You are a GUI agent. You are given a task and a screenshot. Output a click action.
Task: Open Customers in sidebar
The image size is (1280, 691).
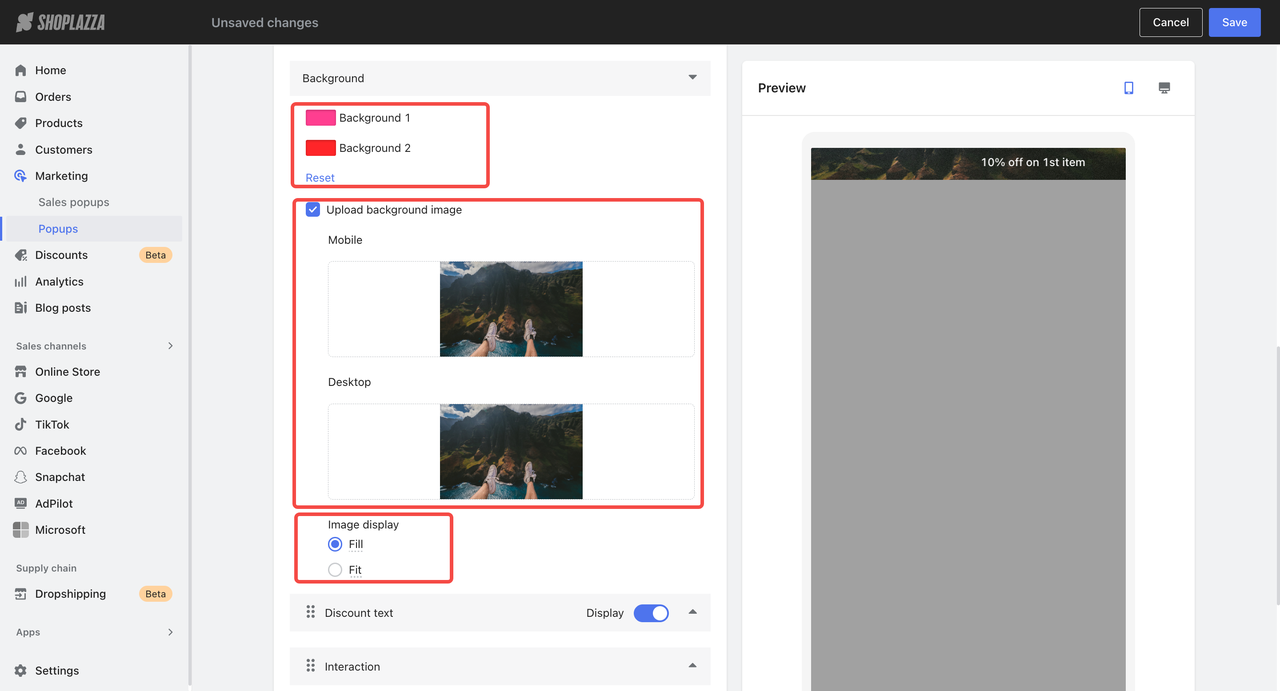click(64, 150)
